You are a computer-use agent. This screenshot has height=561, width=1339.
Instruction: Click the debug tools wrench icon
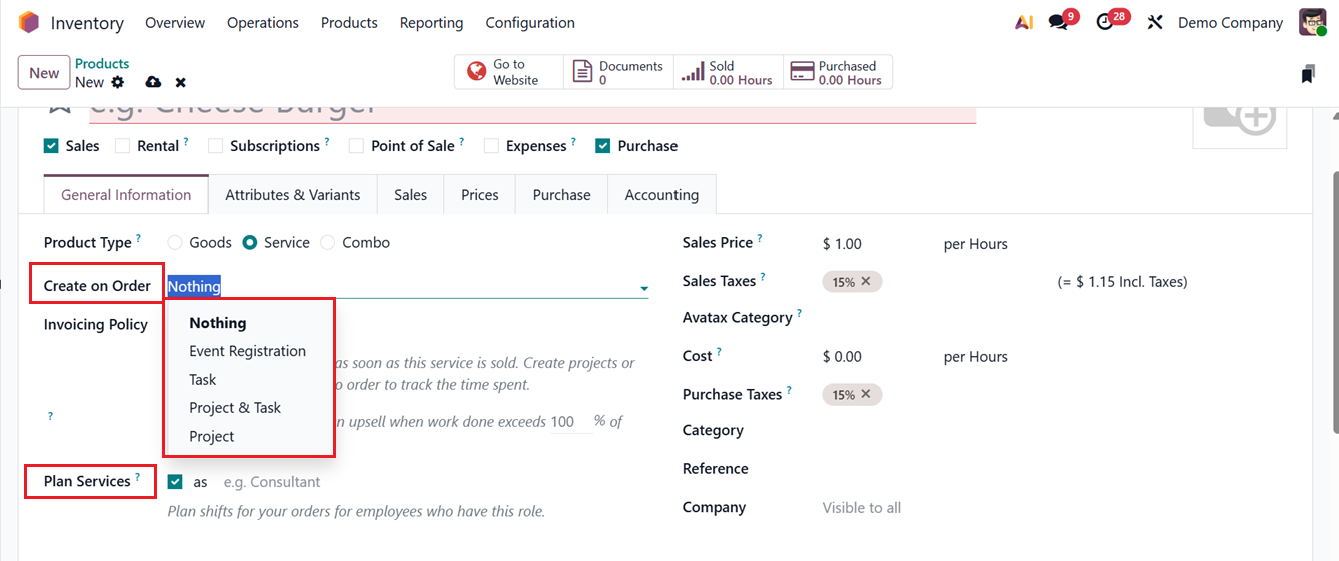1155,22
